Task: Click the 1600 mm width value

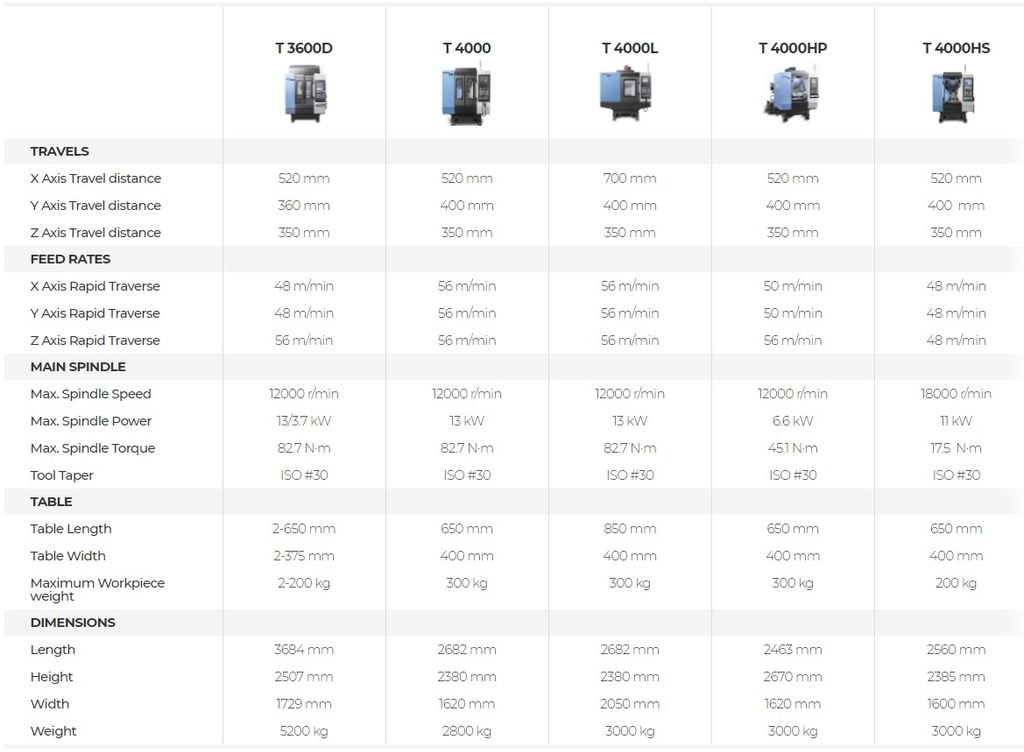Action: (x=956, y=704)
